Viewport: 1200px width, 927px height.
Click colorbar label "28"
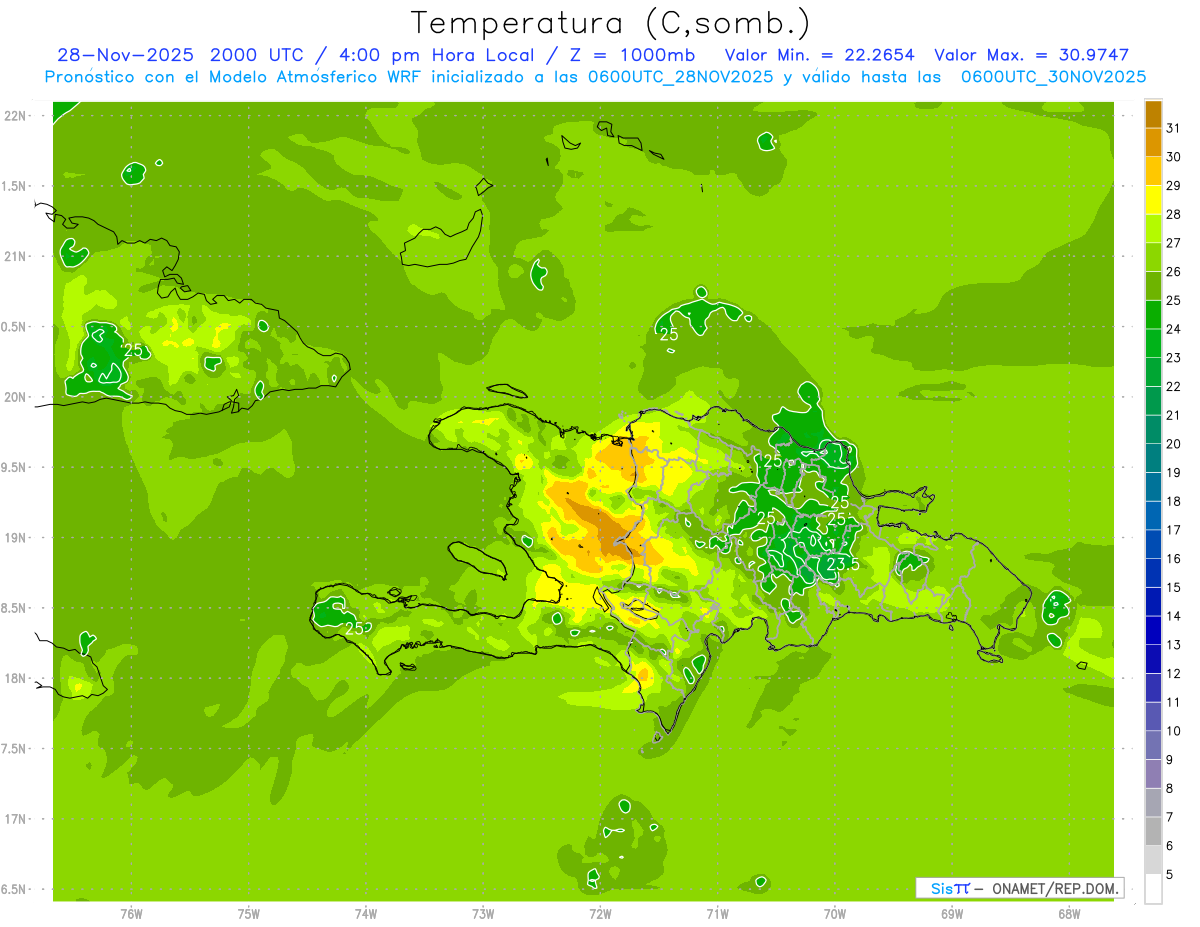[x=1174, y=214]
